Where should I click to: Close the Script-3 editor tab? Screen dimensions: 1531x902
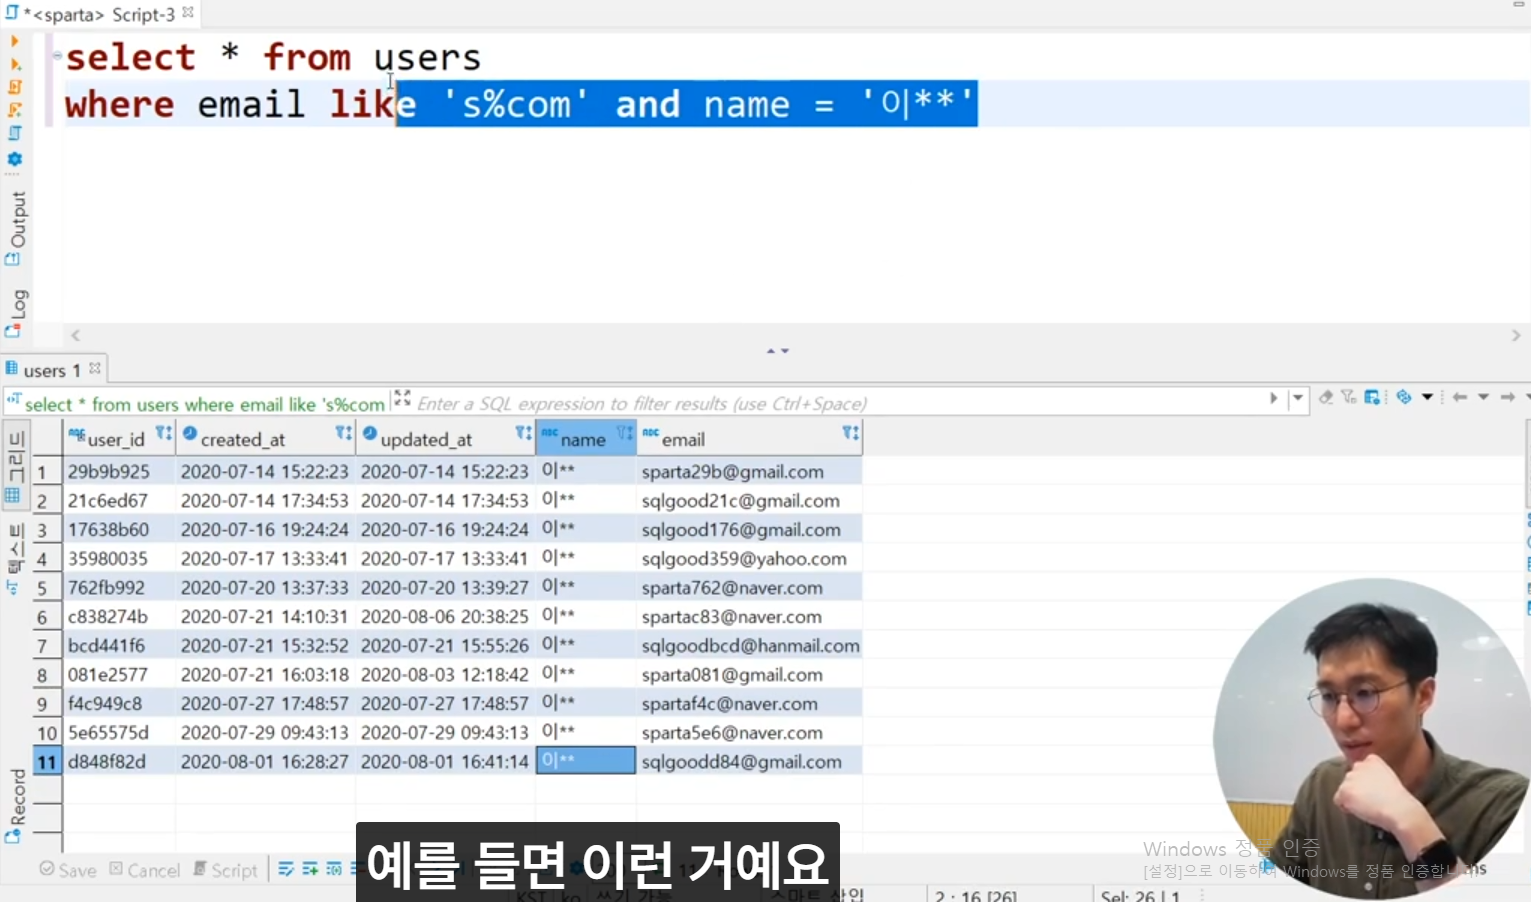click(x=188, y=13)
